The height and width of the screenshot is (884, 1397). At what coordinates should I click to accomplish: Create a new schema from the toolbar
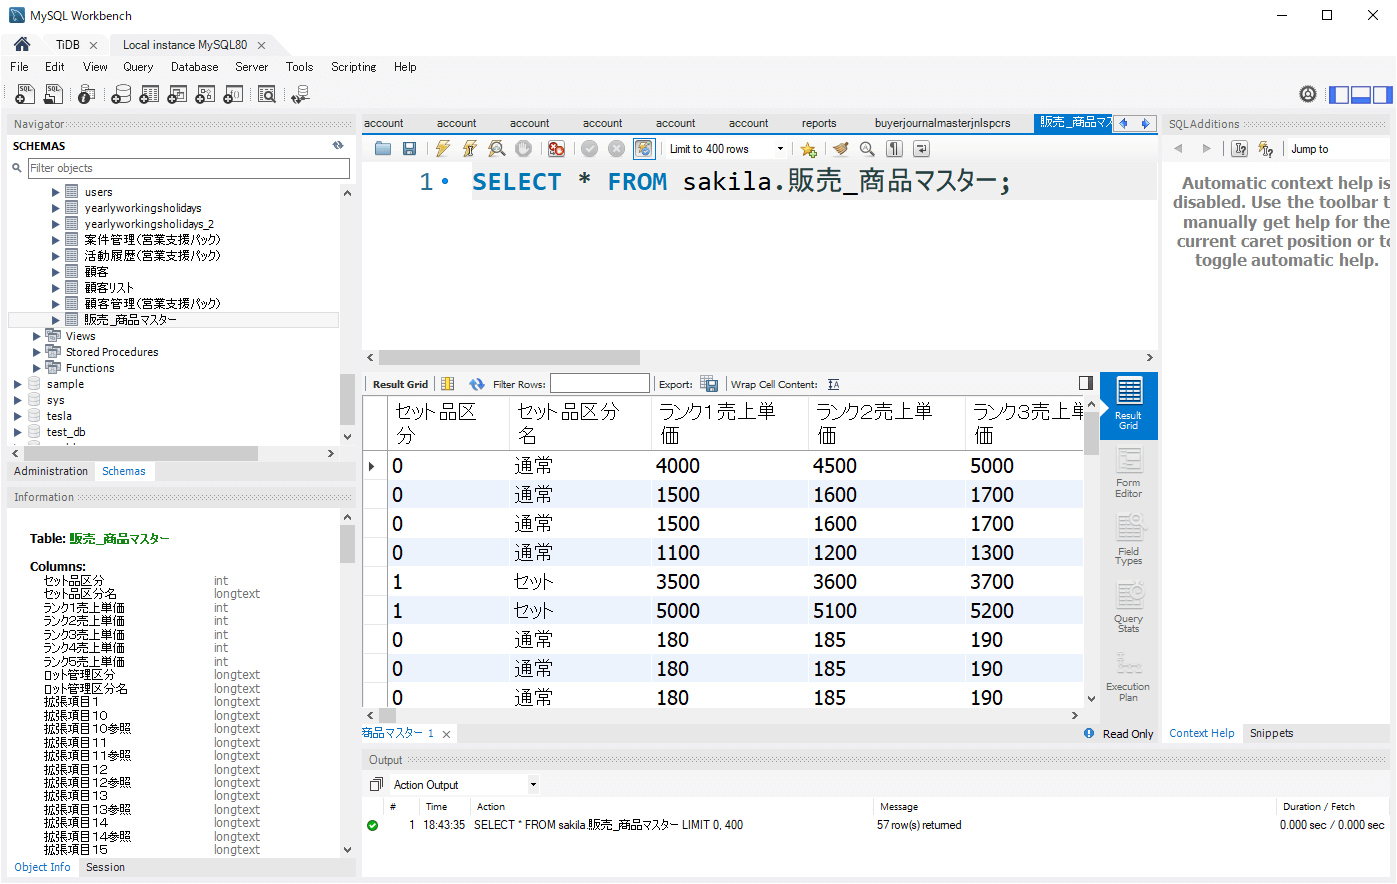point(121,95)
